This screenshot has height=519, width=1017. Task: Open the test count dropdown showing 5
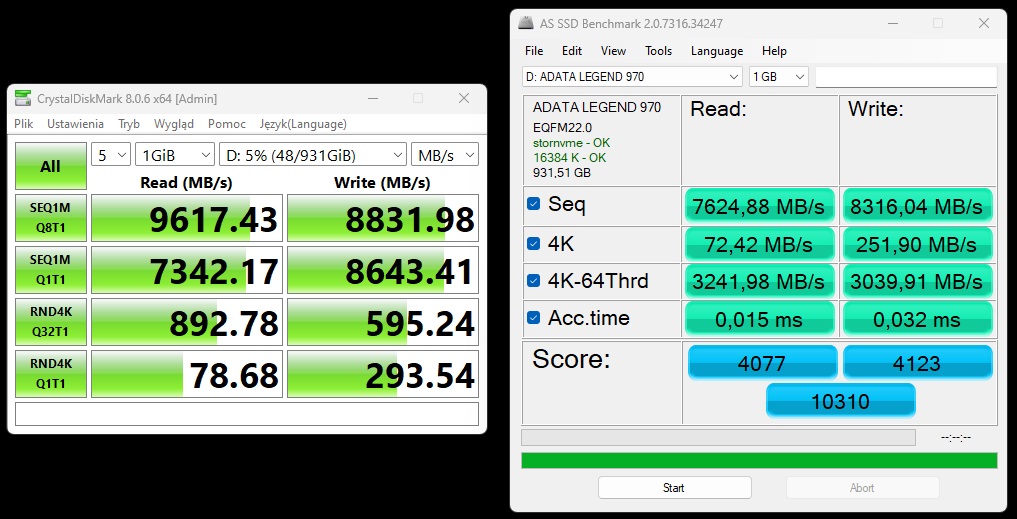click(111, 155)
